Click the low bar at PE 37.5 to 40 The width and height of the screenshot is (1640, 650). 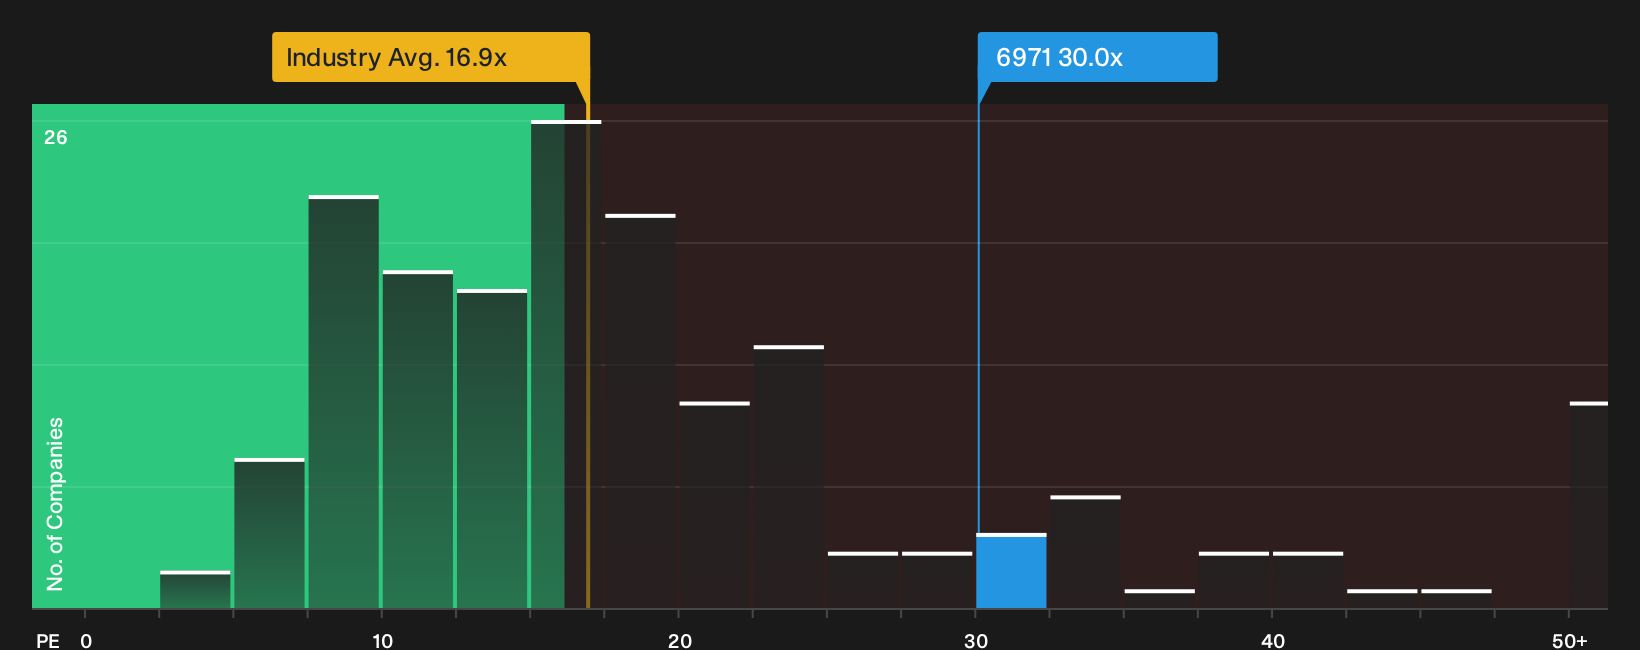pyautogui.click(x=1234, y=580)
